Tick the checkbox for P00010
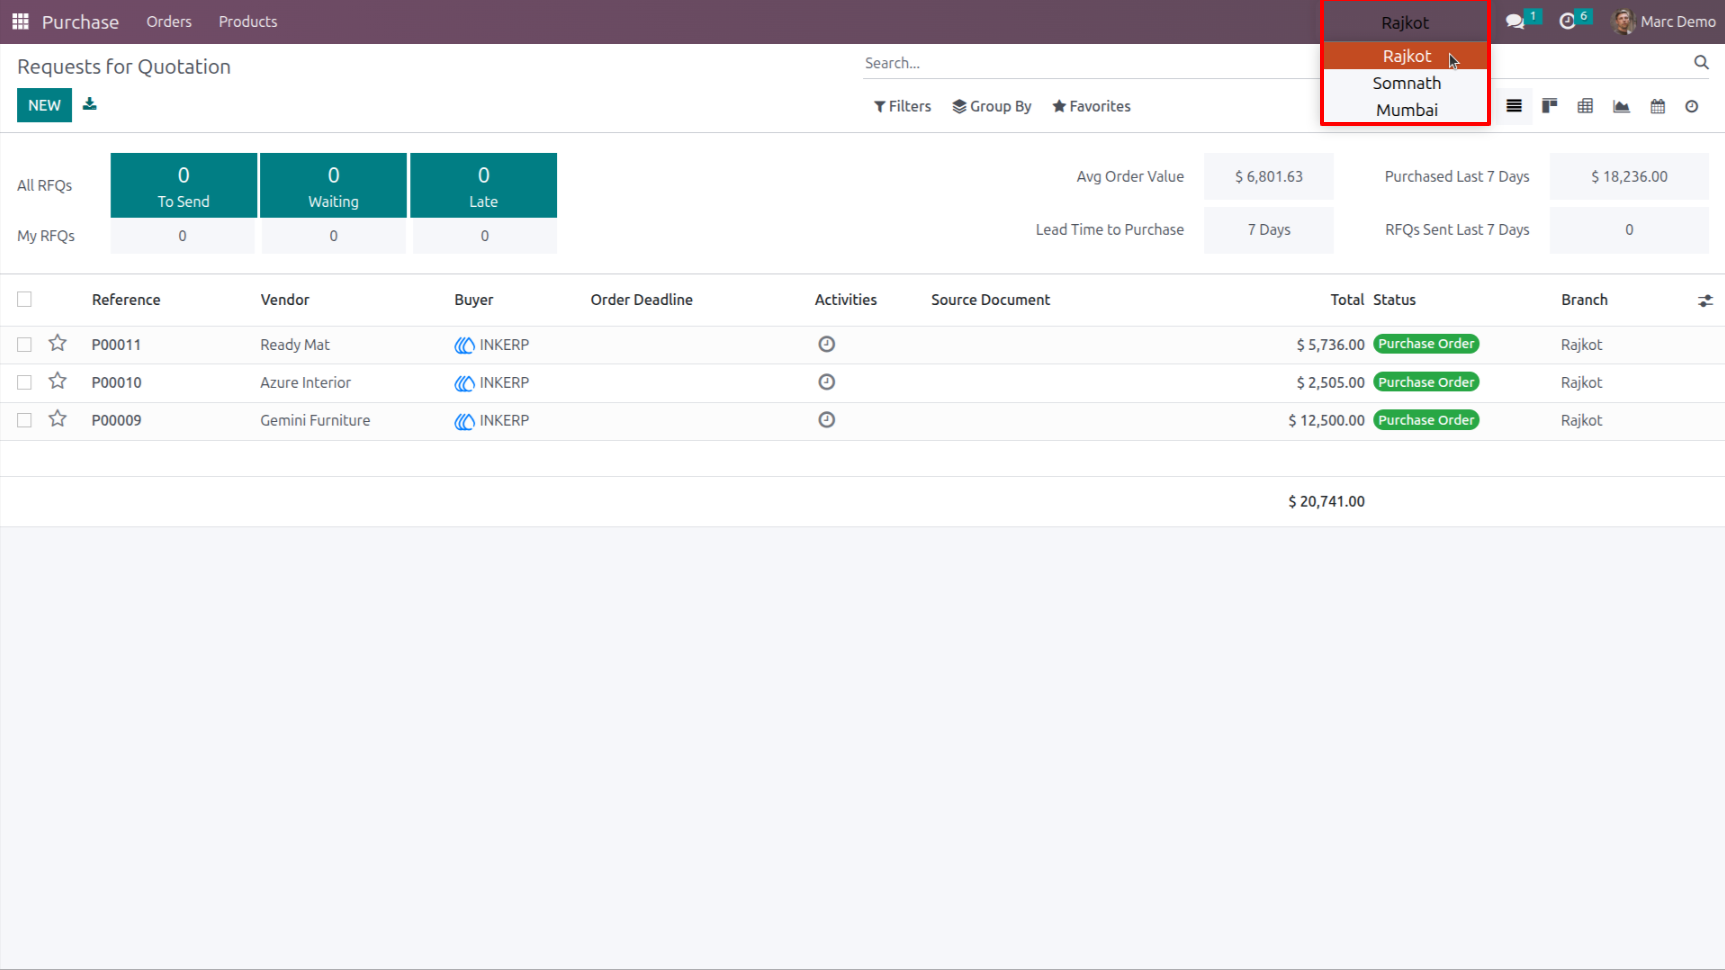 pos(24,382)
